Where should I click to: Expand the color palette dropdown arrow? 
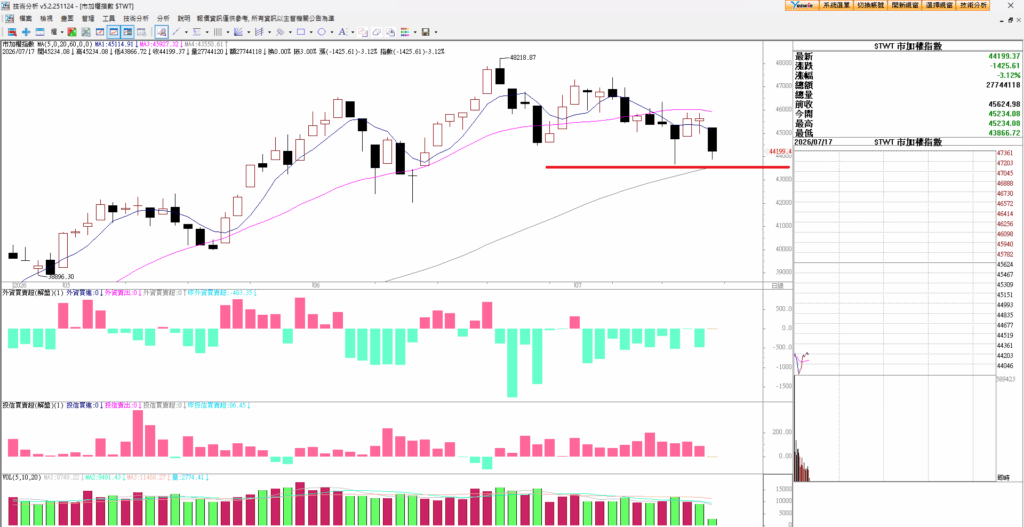coord(415,32)
